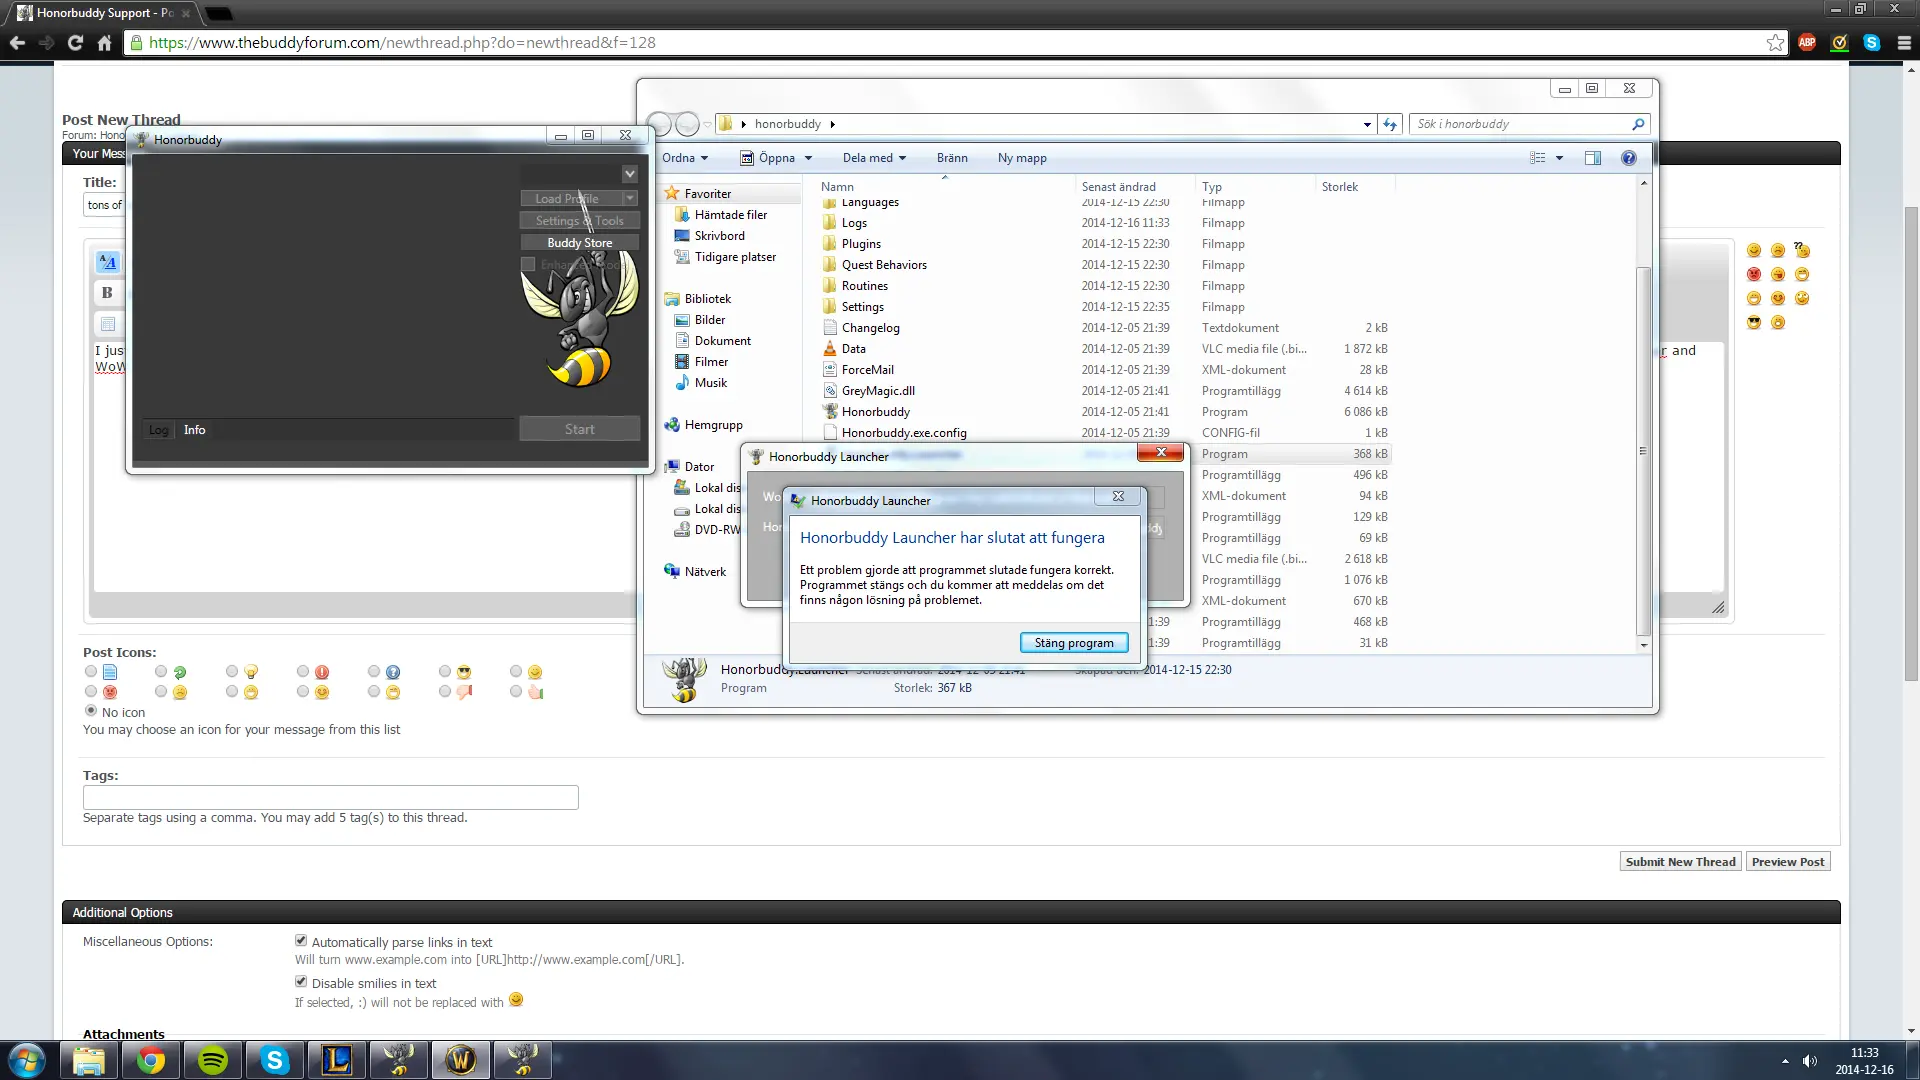Insert the angry red smiley

click(x=1754, y=274)
